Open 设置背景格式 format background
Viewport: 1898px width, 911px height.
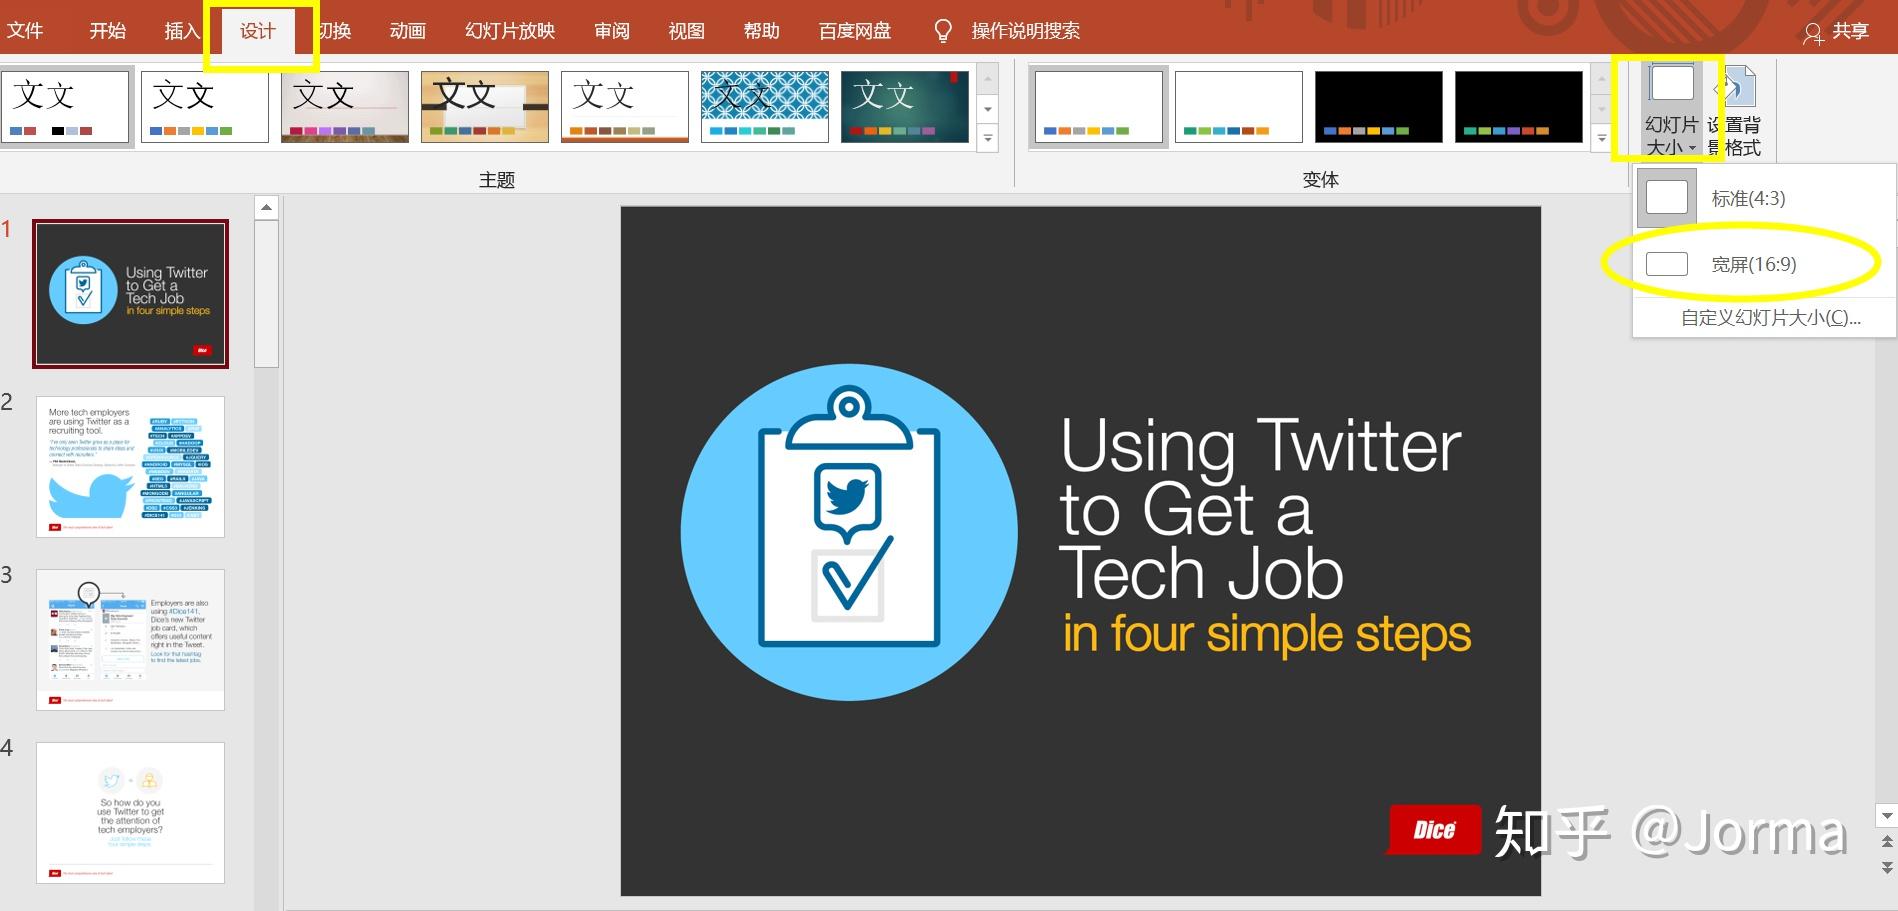(1735, 109)
